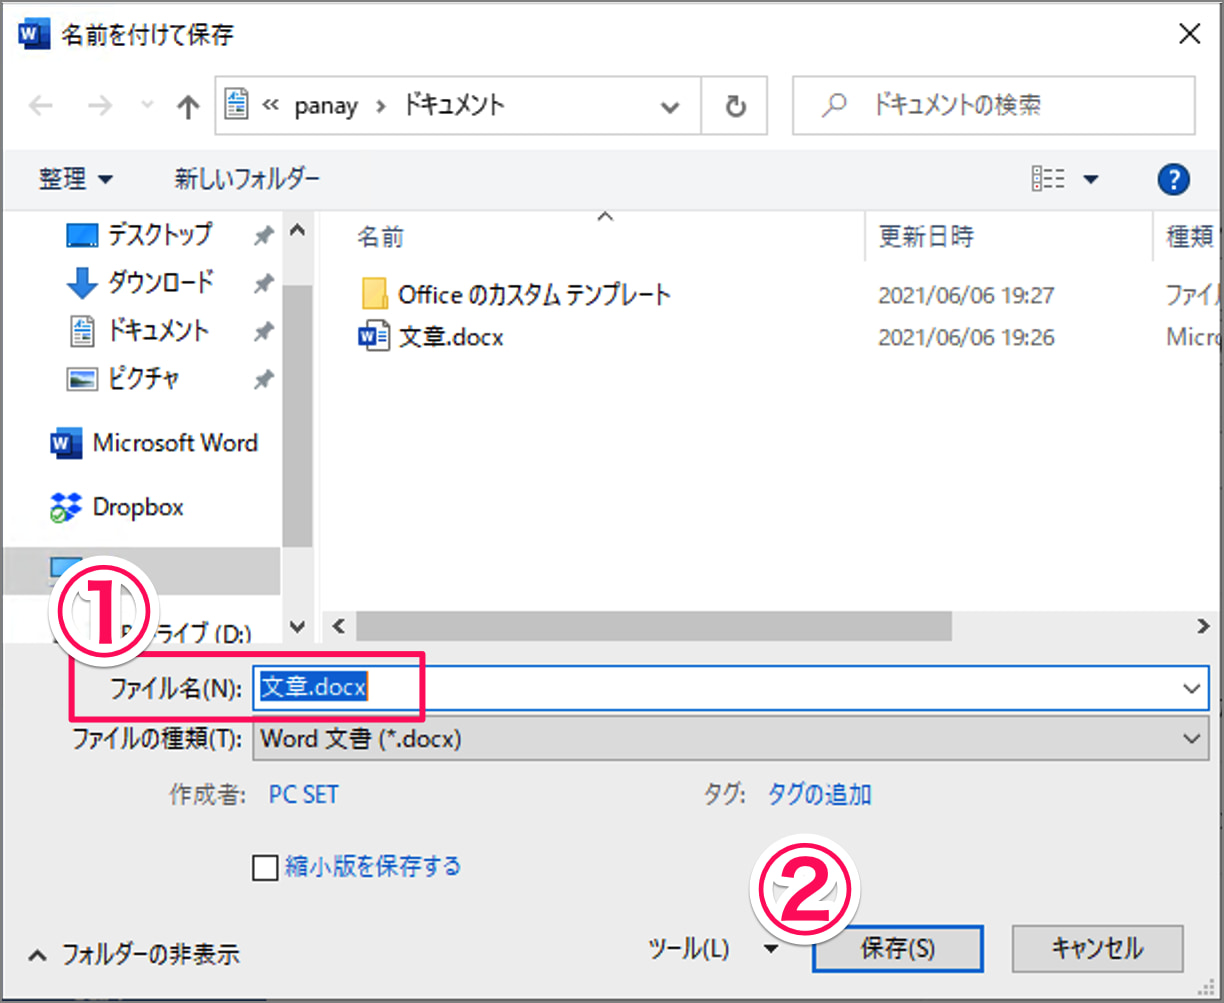Open the 整理 menu
Viewport: 1224px width, 1003px height.
click(75, 179)
